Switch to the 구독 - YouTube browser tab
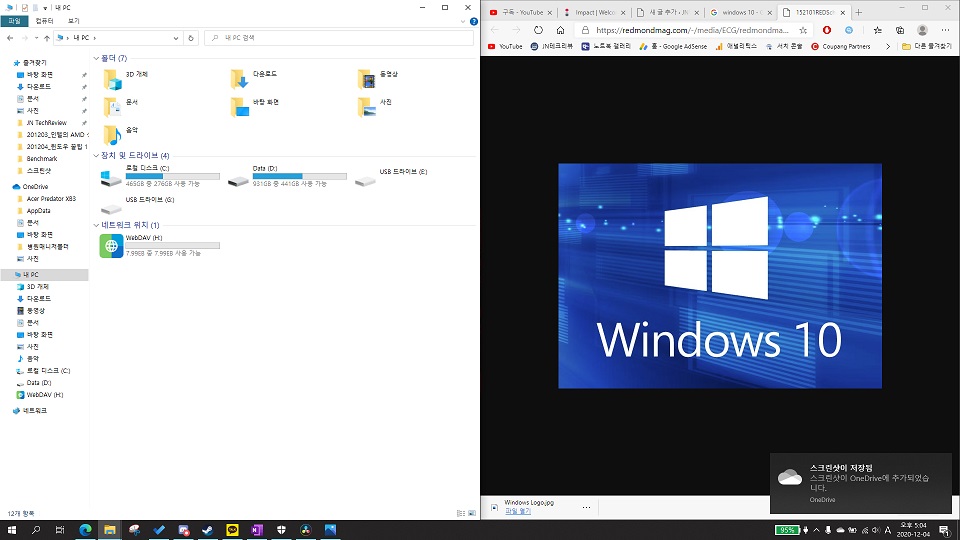This screenshot has height=540, width=960. coord(519,12)
